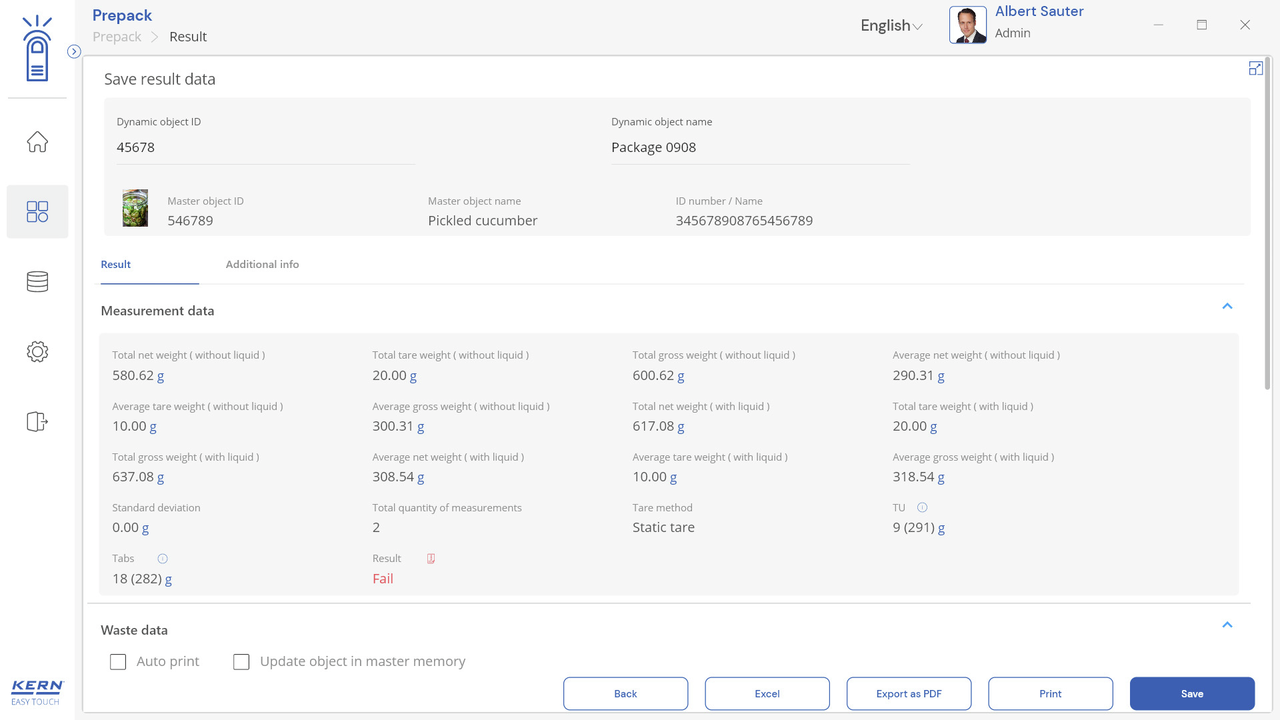Click the info icon next to TU
The width and height of the screenshot is (1280, 720).
(x=922, y=508)
